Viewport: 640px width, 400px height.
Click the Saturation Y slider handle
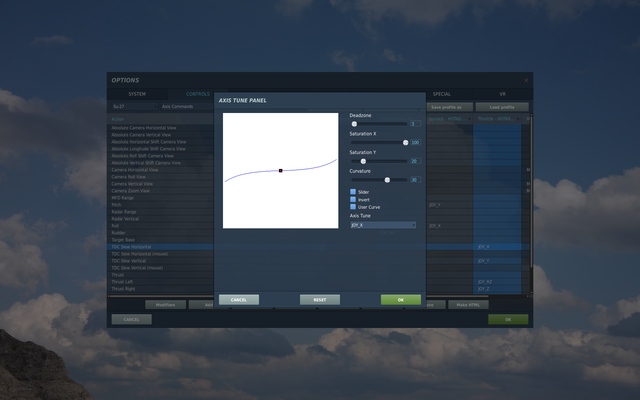tap(363, 161)
